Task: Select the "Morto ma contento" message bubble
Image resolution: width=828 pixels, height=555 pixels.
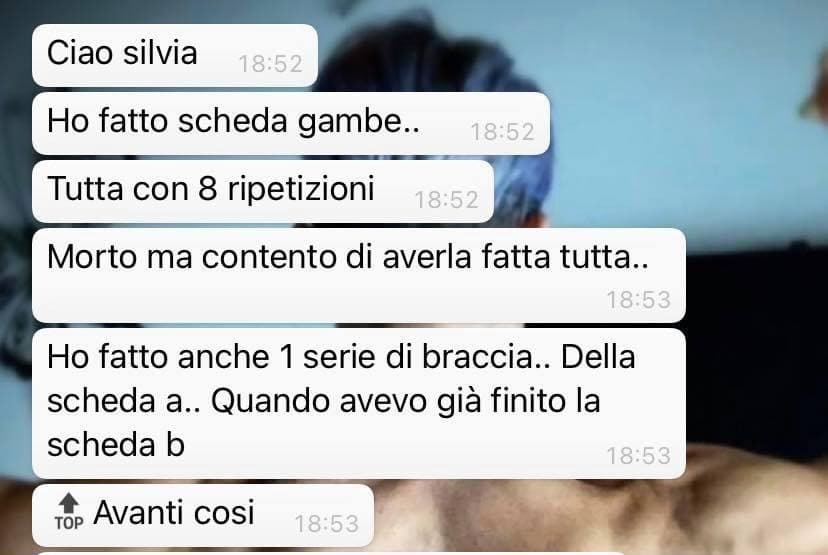Action: click(359, 276)
